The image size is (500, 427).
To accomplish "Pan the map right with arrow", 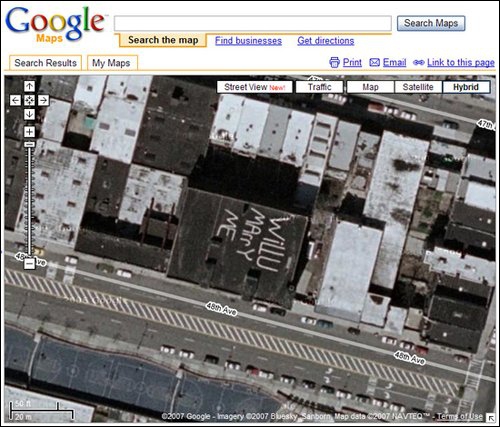I will coord(44,100).
